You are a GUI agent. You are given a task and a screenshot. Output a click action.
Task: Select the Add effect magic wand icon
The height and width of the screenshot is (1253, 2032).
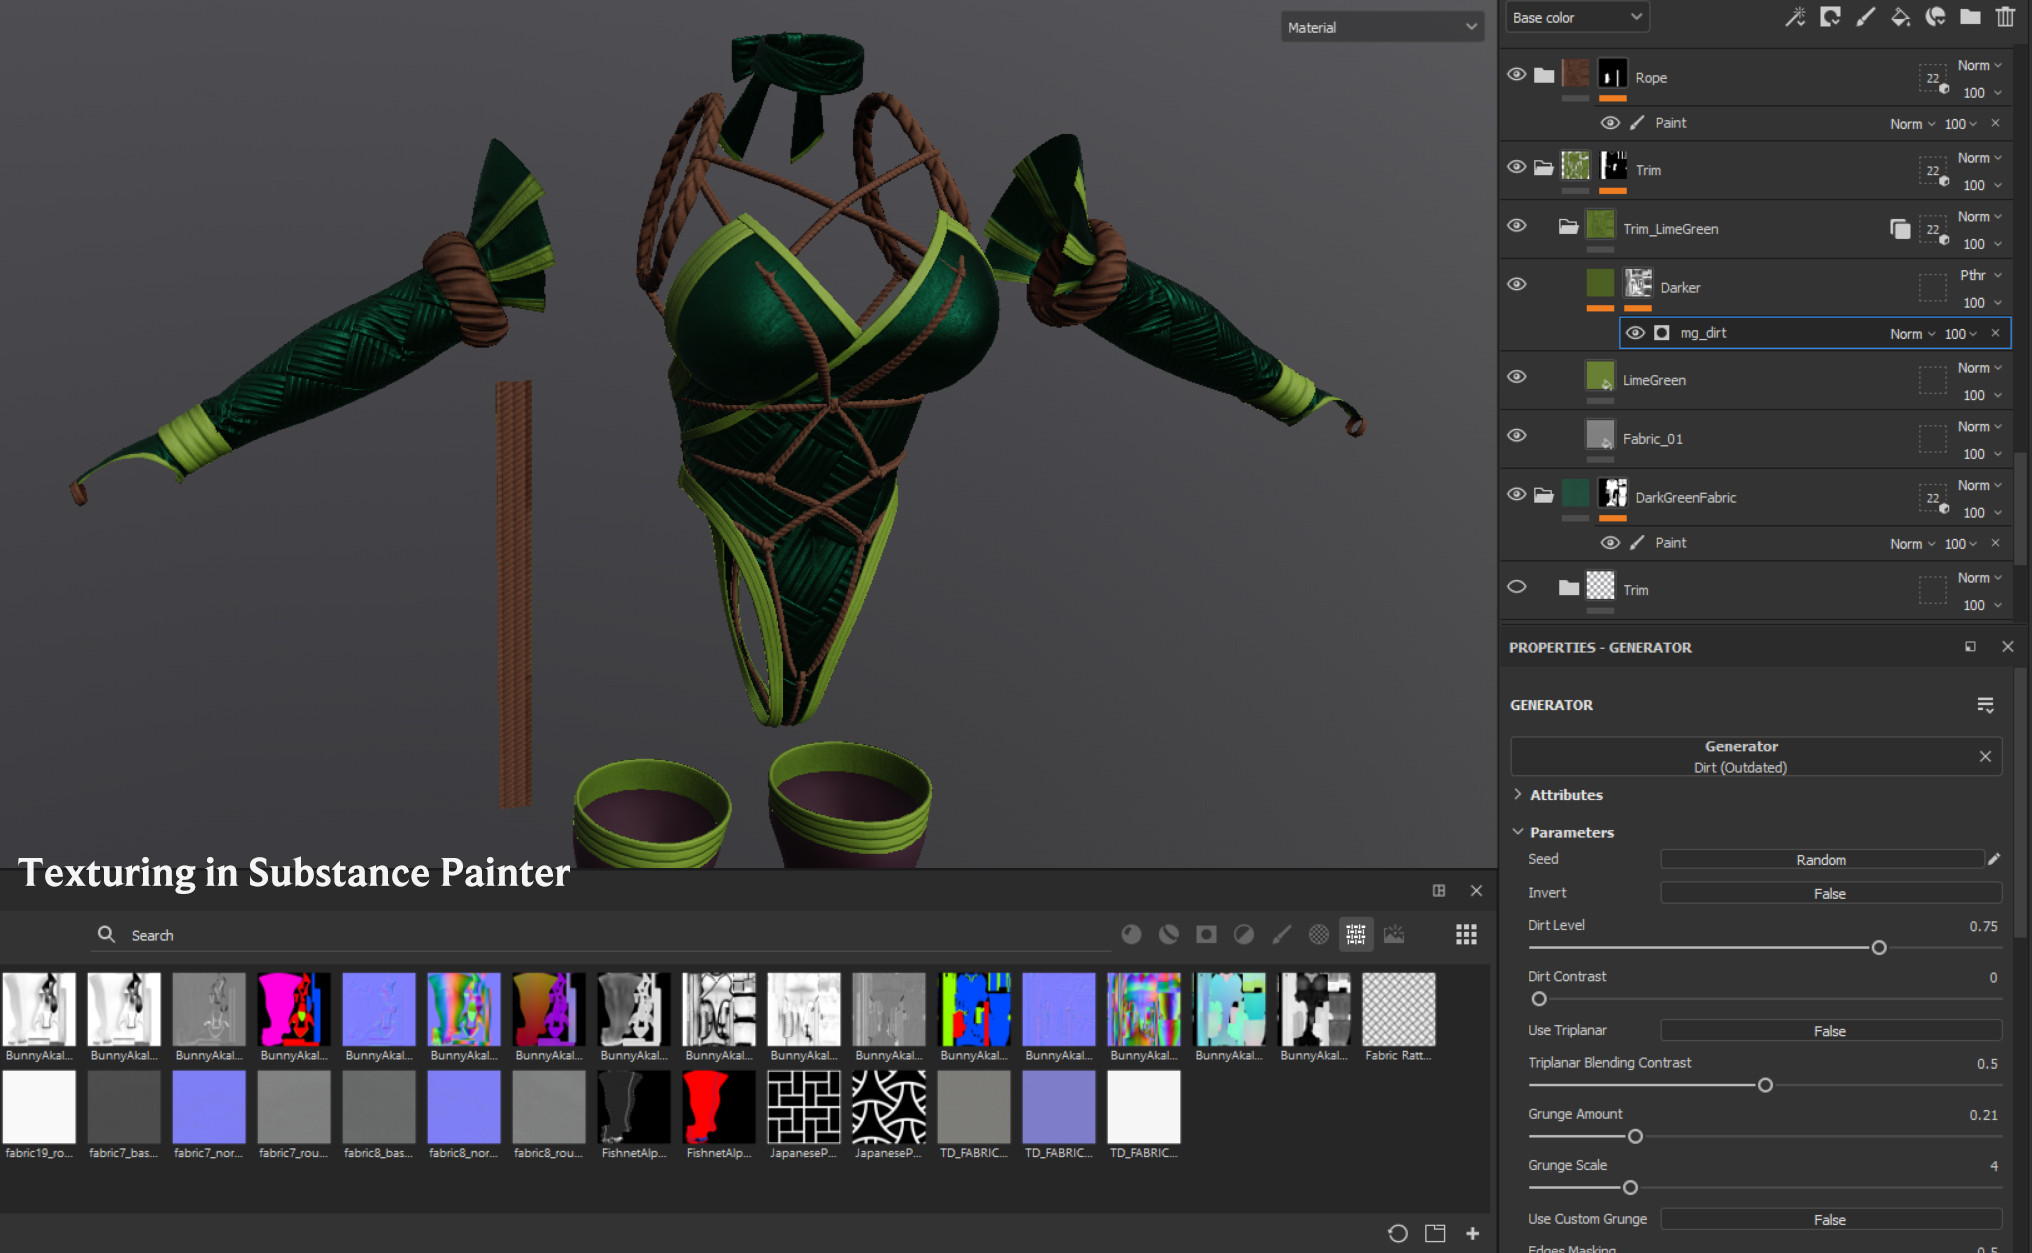(1795, 17)
